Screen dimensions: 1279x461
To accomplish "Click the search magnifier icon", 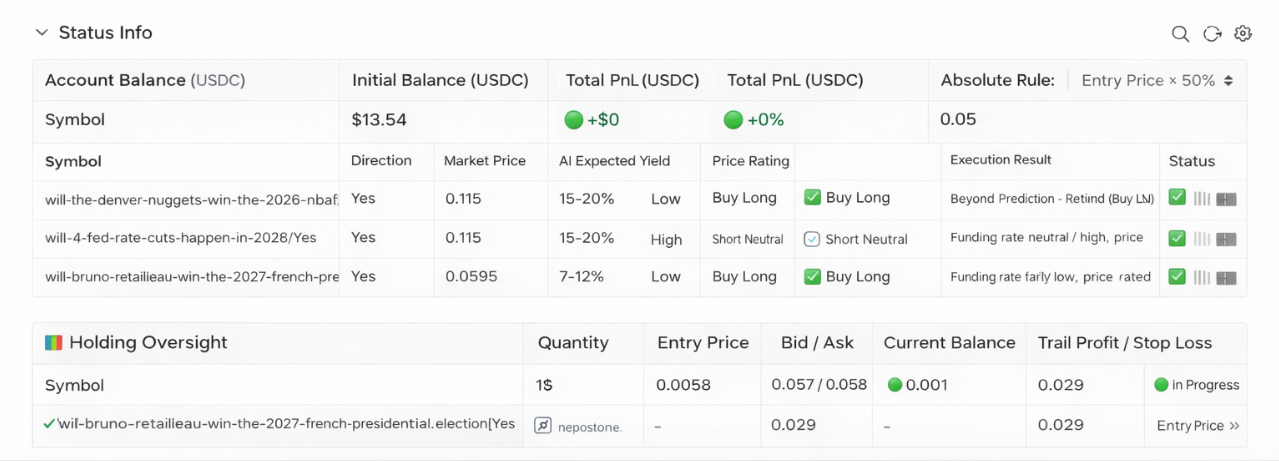I will click(1180, 34).
